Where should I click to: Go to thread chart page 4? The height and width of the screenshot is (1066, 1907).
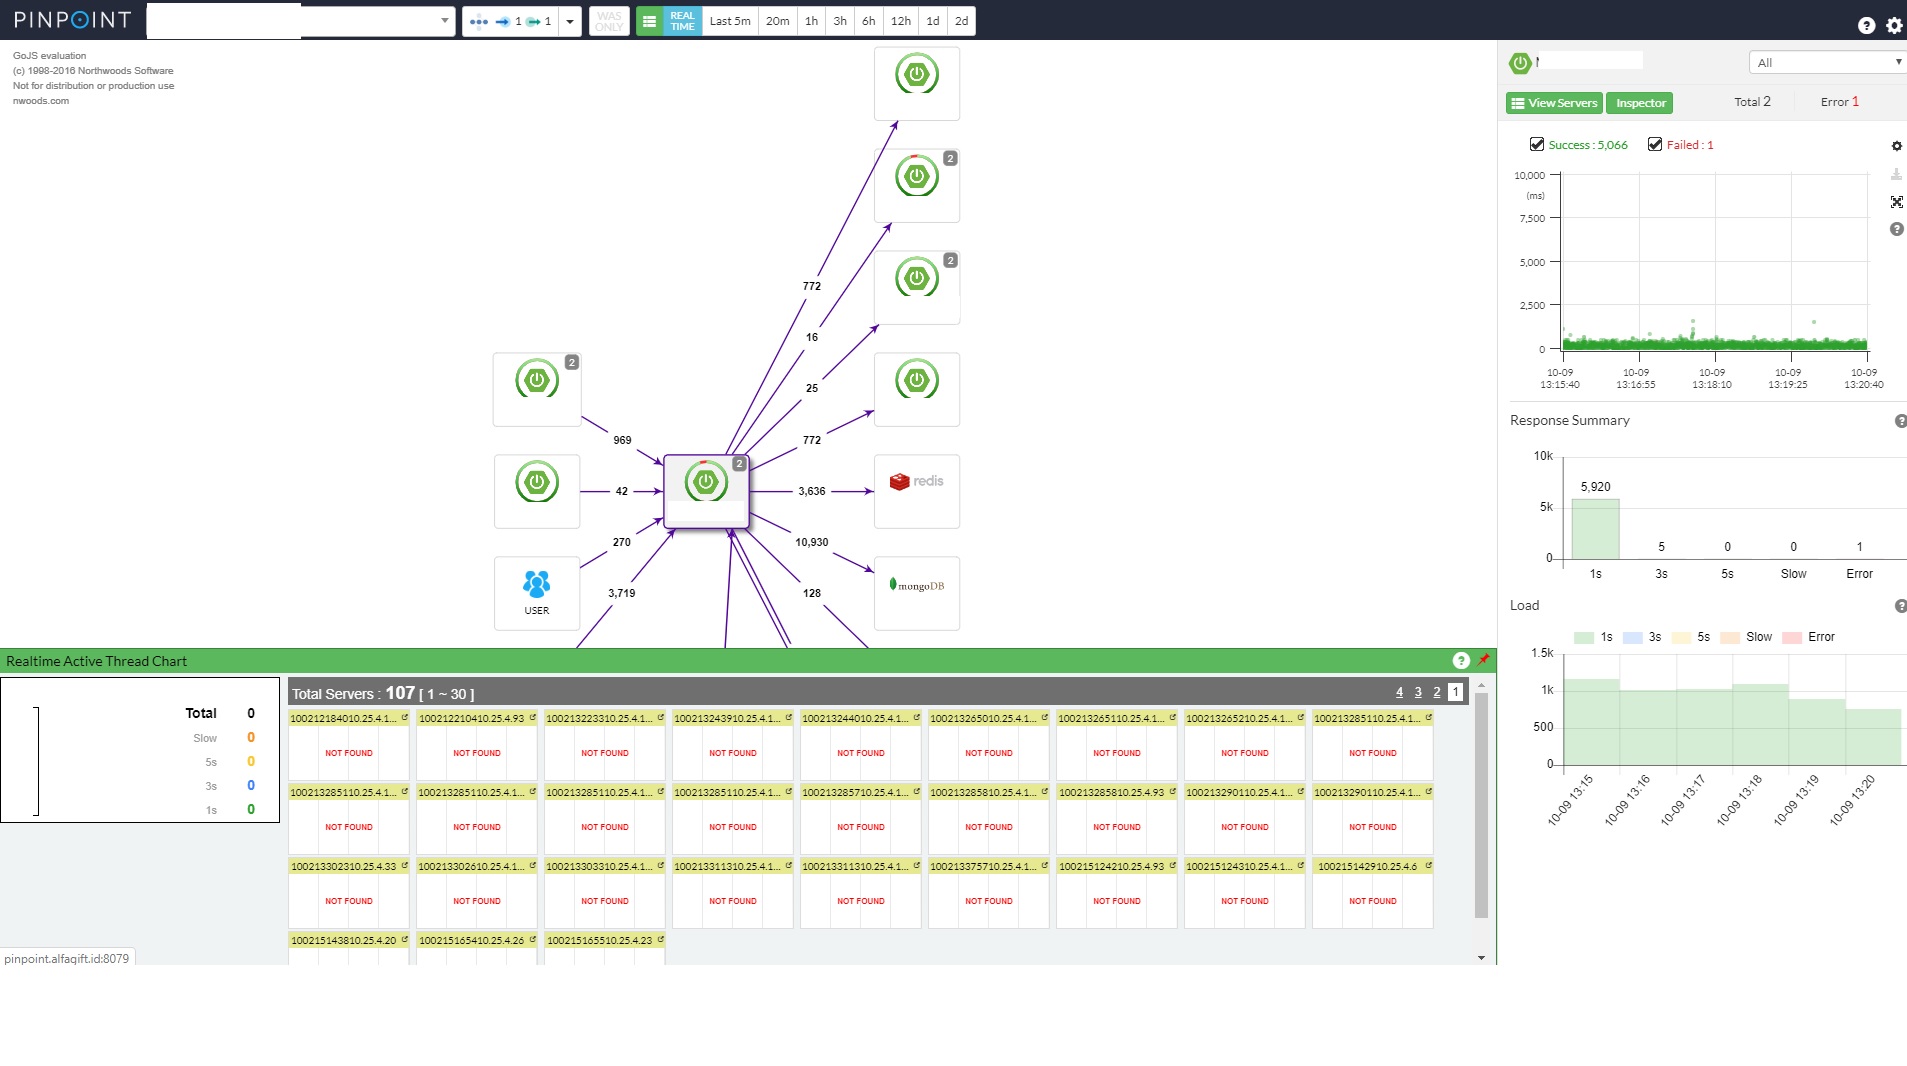(x=1399, y=692)
